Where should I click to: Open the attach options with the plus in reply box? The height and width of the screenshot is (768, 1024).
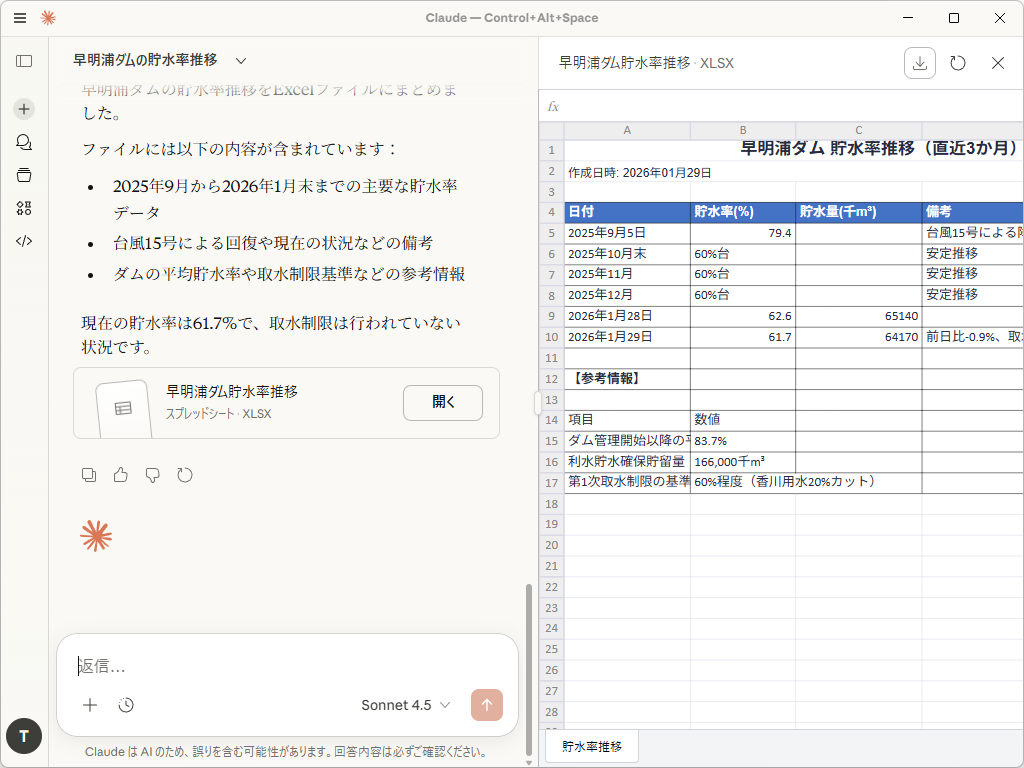90,705
